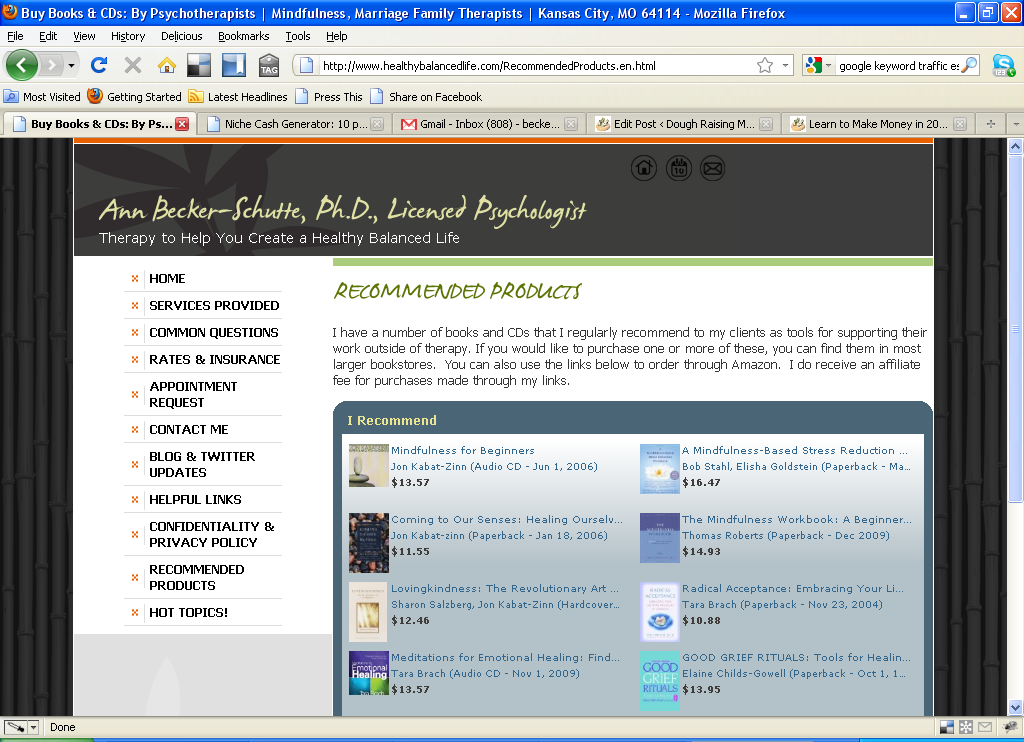1024x742 pixels.
Task: Open the Edit menu
Action: pos(48,36)
